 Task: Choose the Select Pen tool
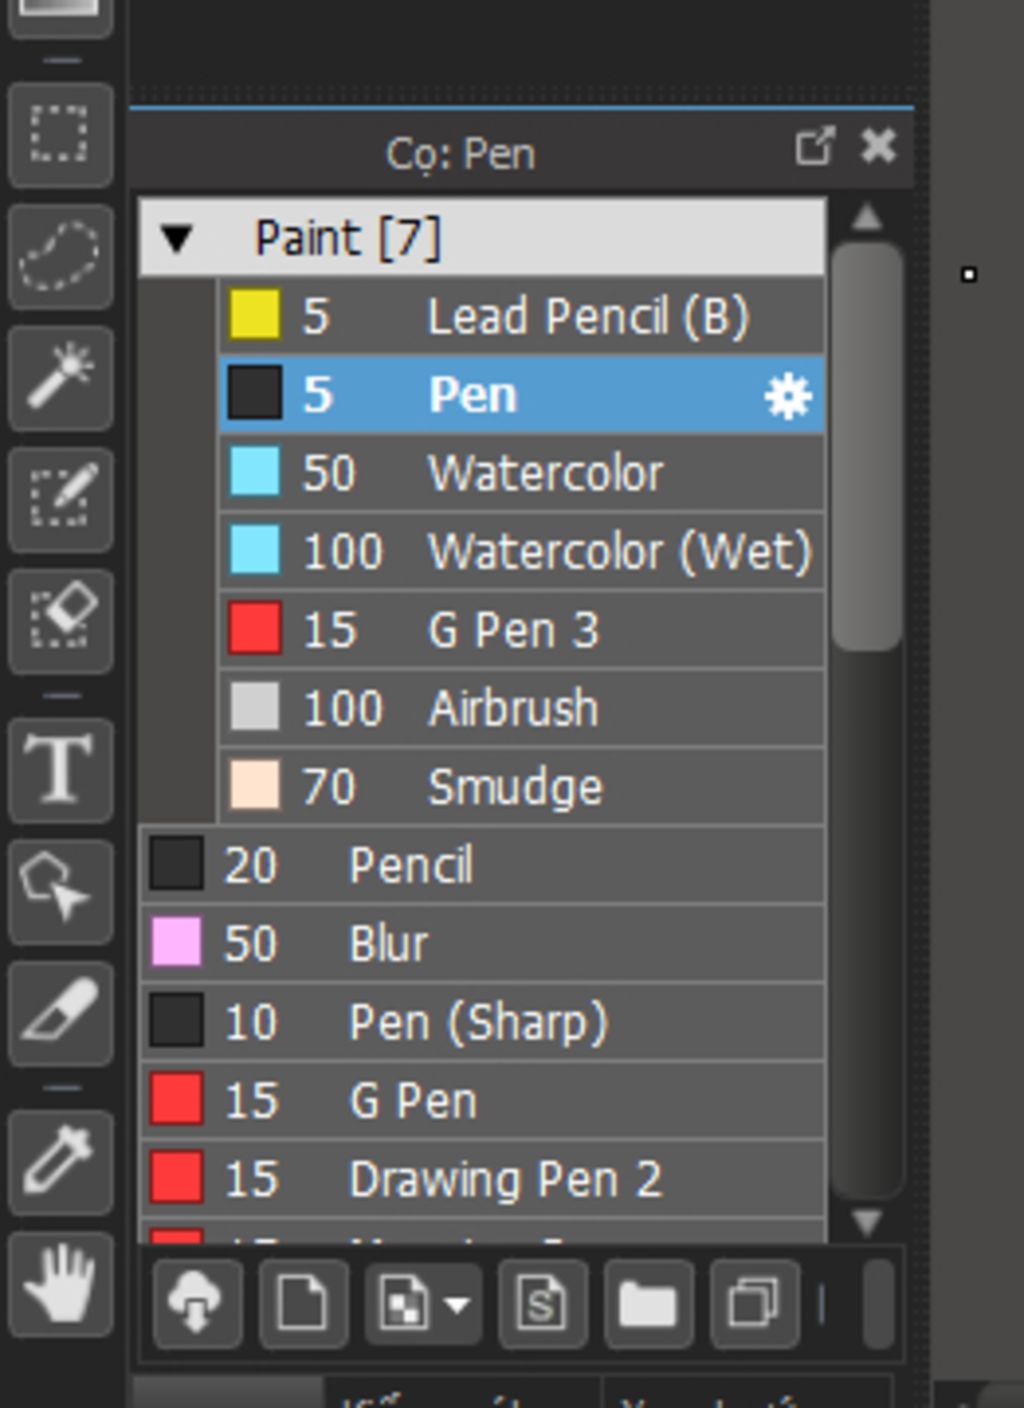tap(59, 498)
